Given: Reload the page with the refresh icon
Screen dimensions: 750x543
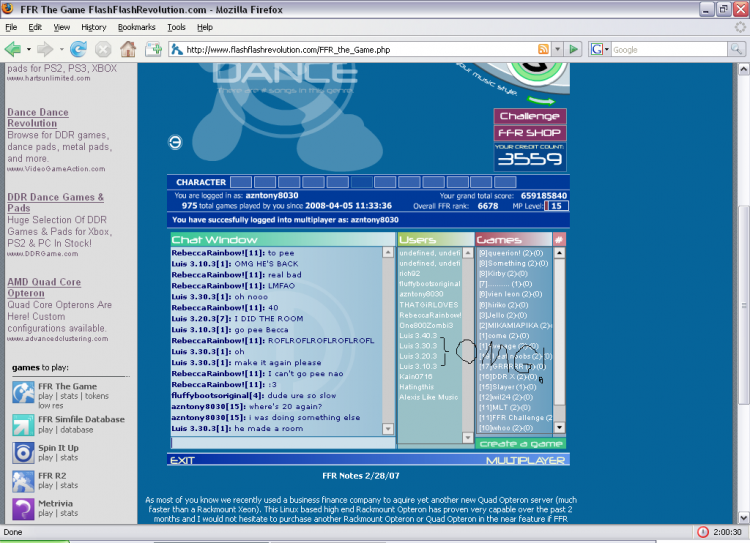Looking at the screenshot, I should point(78,49).
